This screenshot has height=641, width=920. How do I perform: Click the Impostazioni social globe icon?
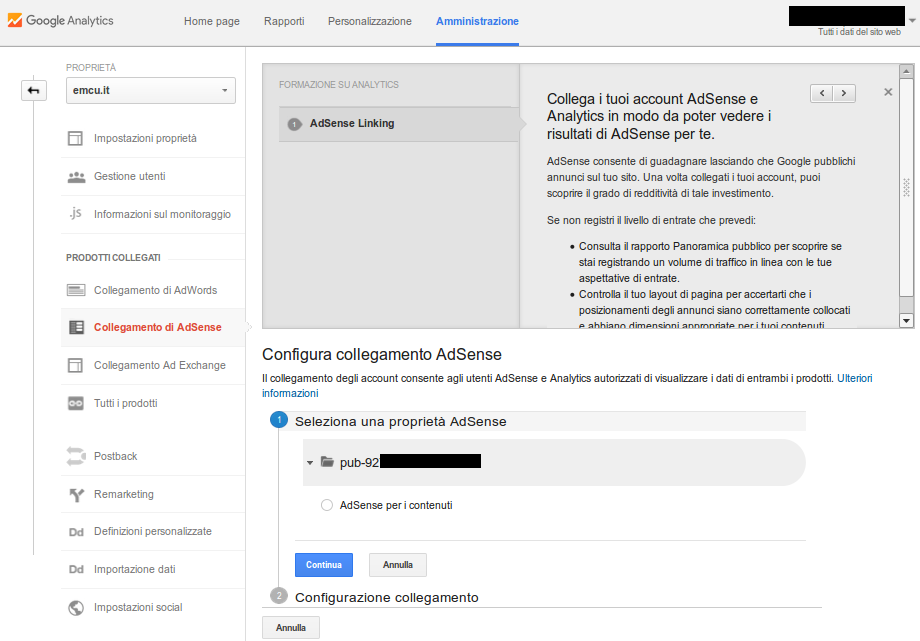76,608
